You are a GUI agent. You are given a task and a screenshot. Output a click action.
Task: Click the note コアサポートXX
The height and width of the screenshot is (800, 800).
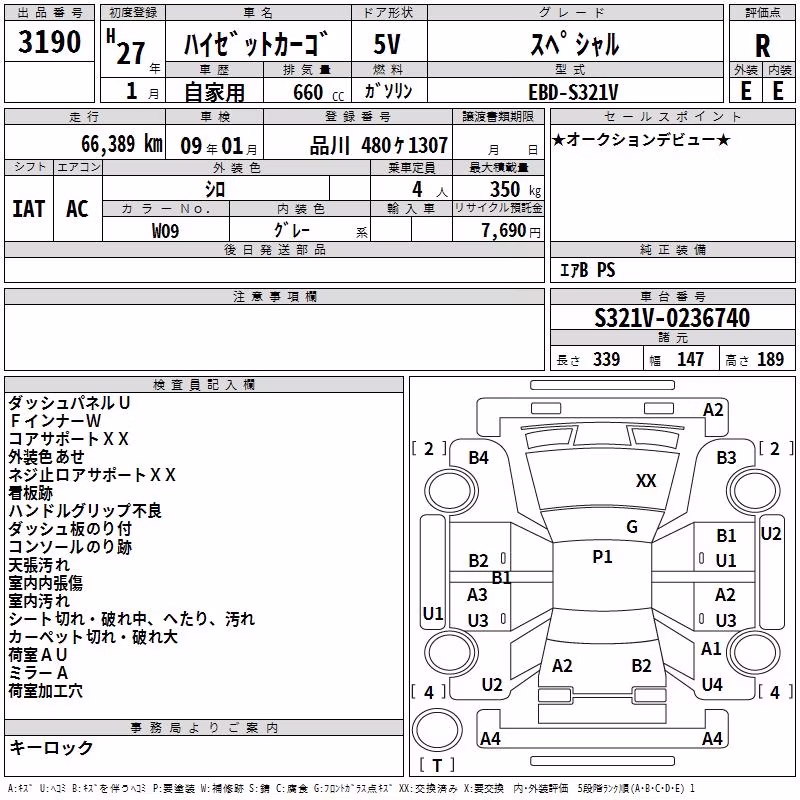68,439
